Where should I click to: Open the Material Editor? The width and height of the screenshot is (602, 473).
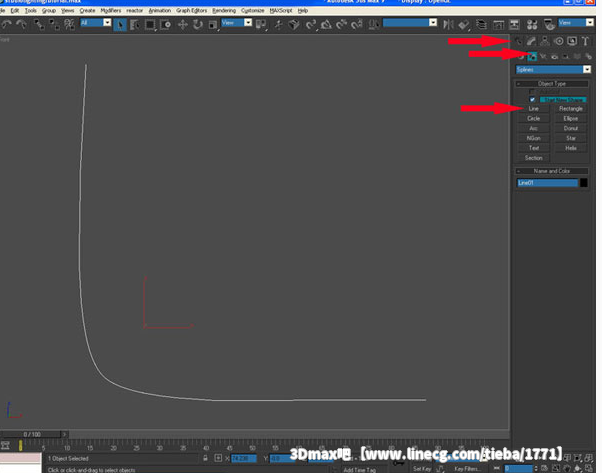tap(532, 25)
